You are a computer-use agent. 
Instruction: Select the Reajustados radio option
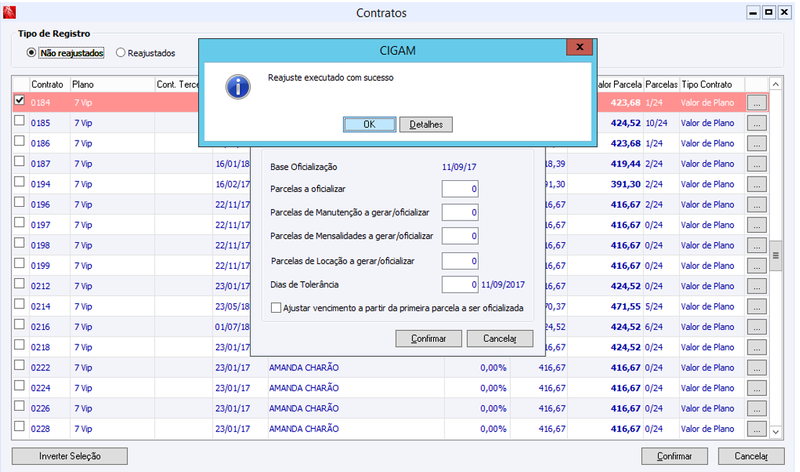[120, 53]
